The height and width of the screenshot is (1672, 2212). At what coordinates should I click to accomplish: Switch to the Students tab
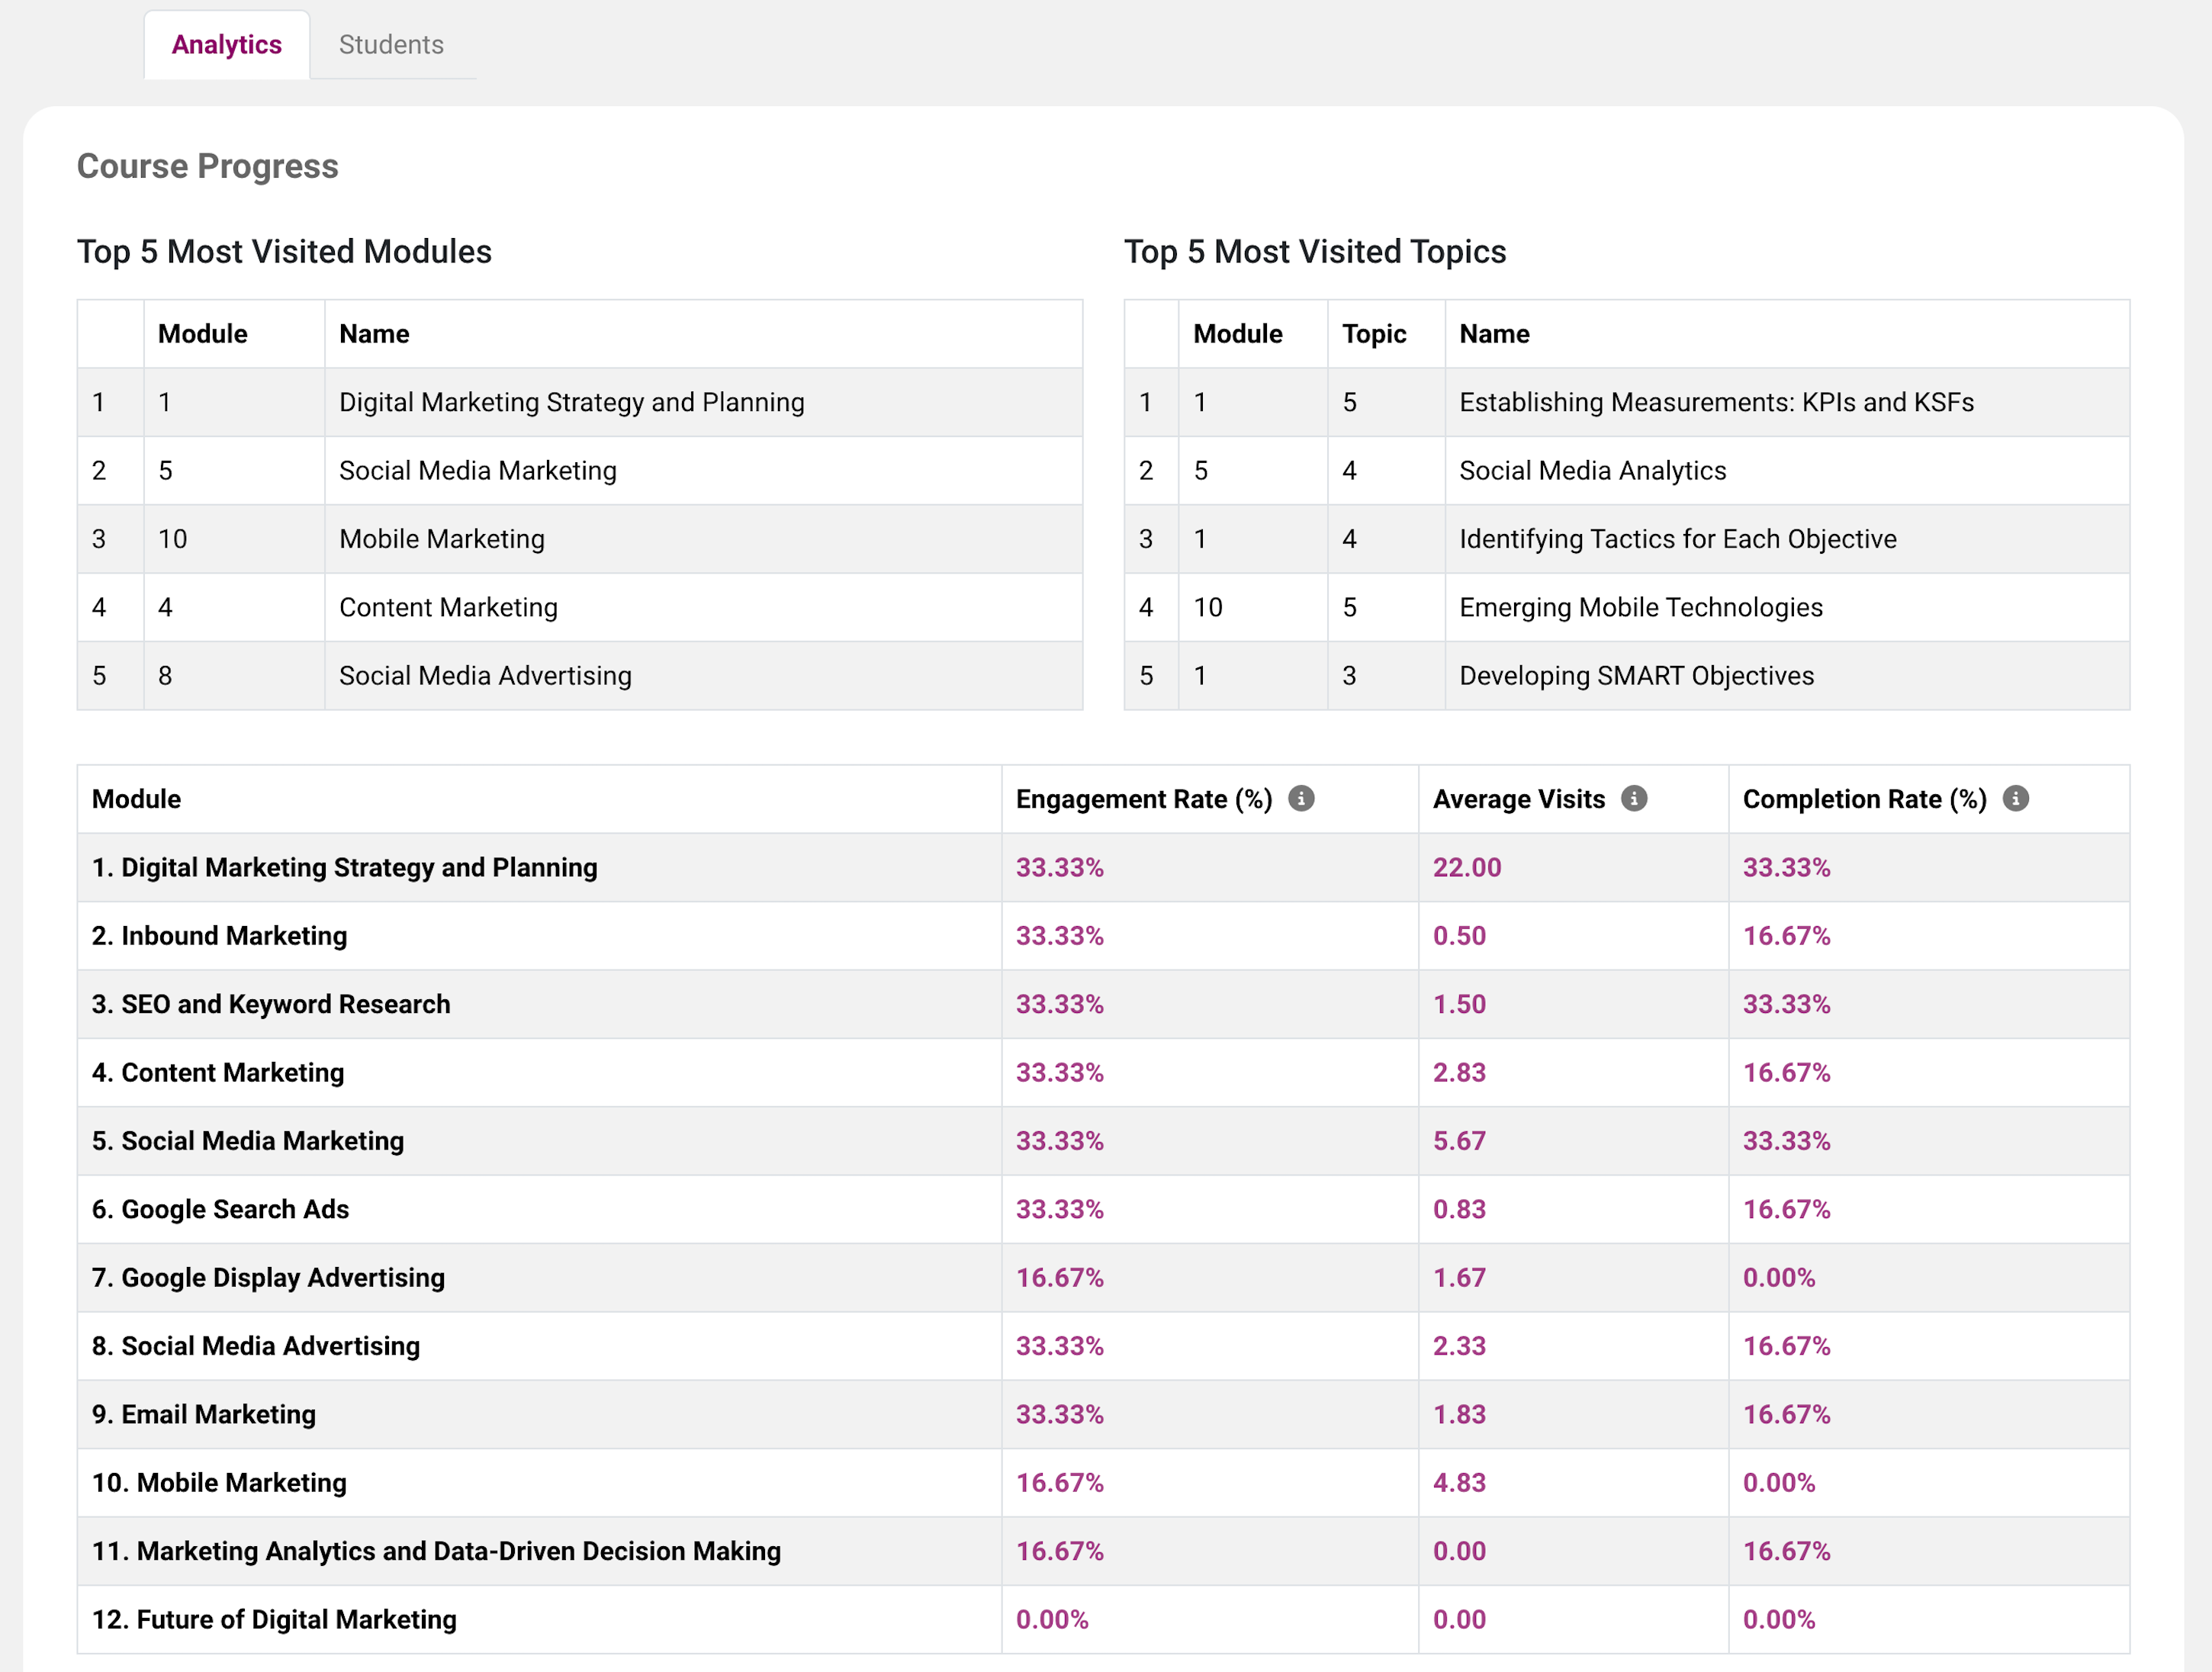391,45
